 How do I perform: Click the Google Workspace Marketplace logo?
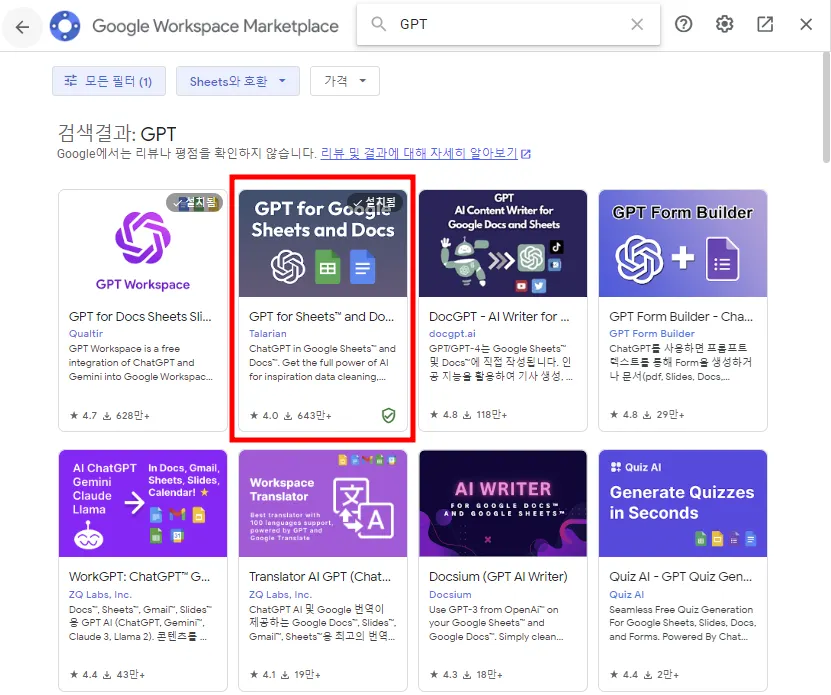(x=65, y=25)
